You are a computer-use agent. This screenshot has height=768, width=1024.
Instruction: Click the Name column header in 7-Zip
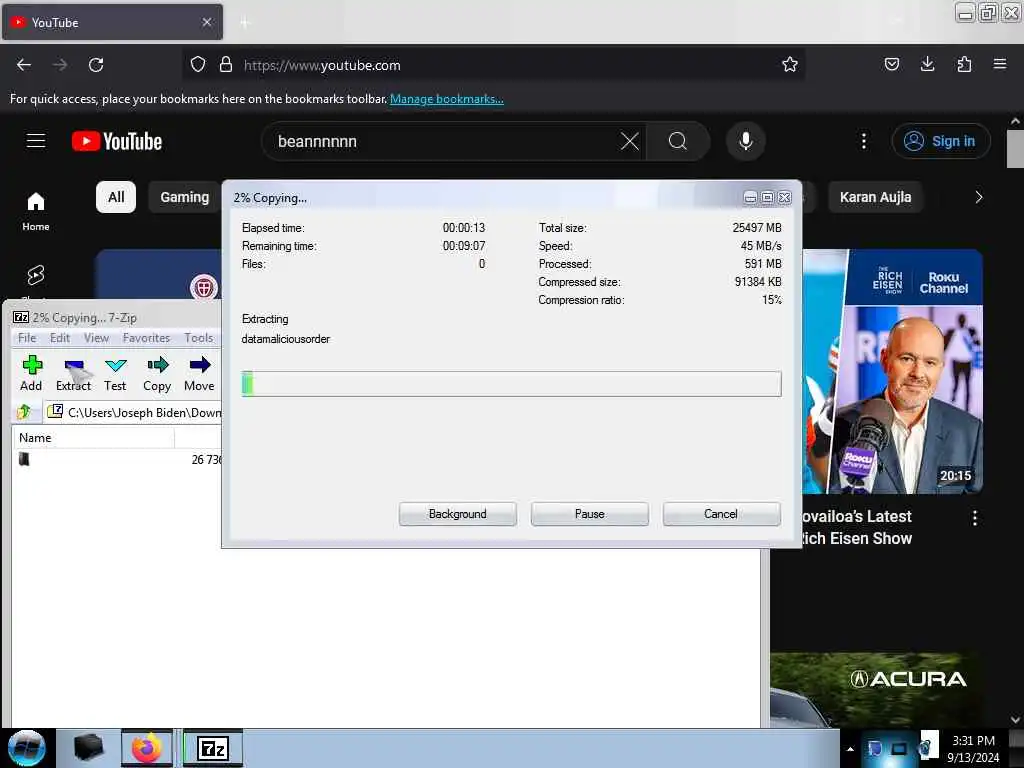(x=93, y=438)
